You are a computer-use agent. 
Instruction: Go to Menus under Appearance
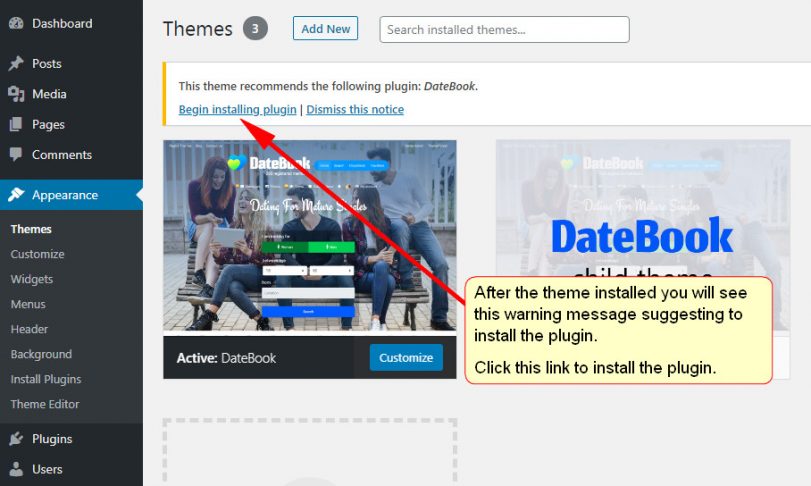pyautogui.click(x=28, y=304)
